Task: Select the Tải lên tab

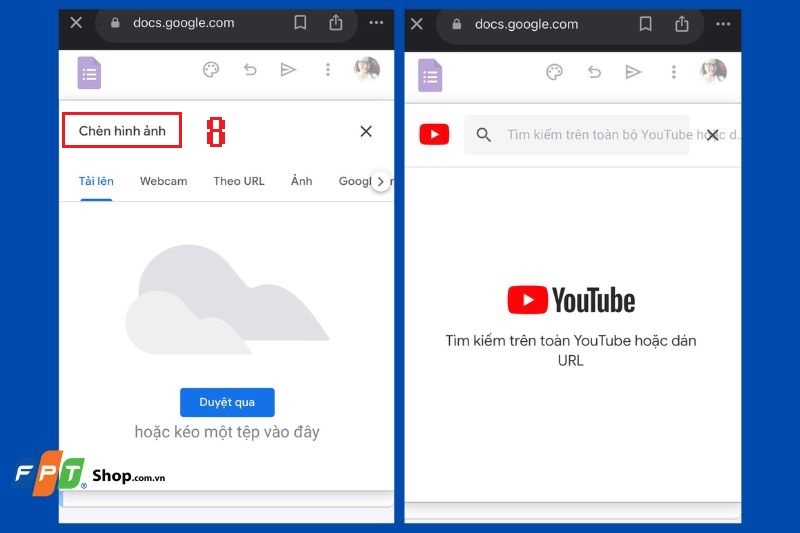Action: (x=96, y=181)
